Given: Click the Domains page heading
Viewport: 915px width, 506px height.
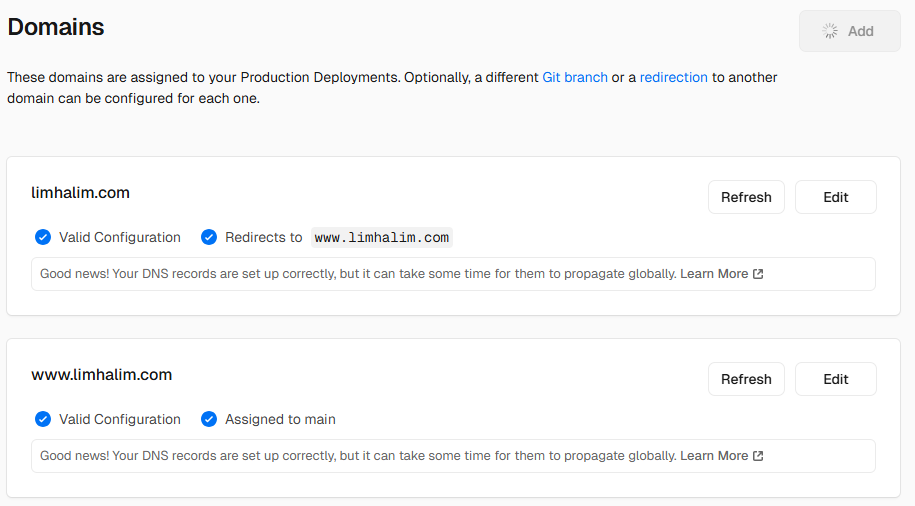Looking at the screenshot, I should click(x=56, y=27).
